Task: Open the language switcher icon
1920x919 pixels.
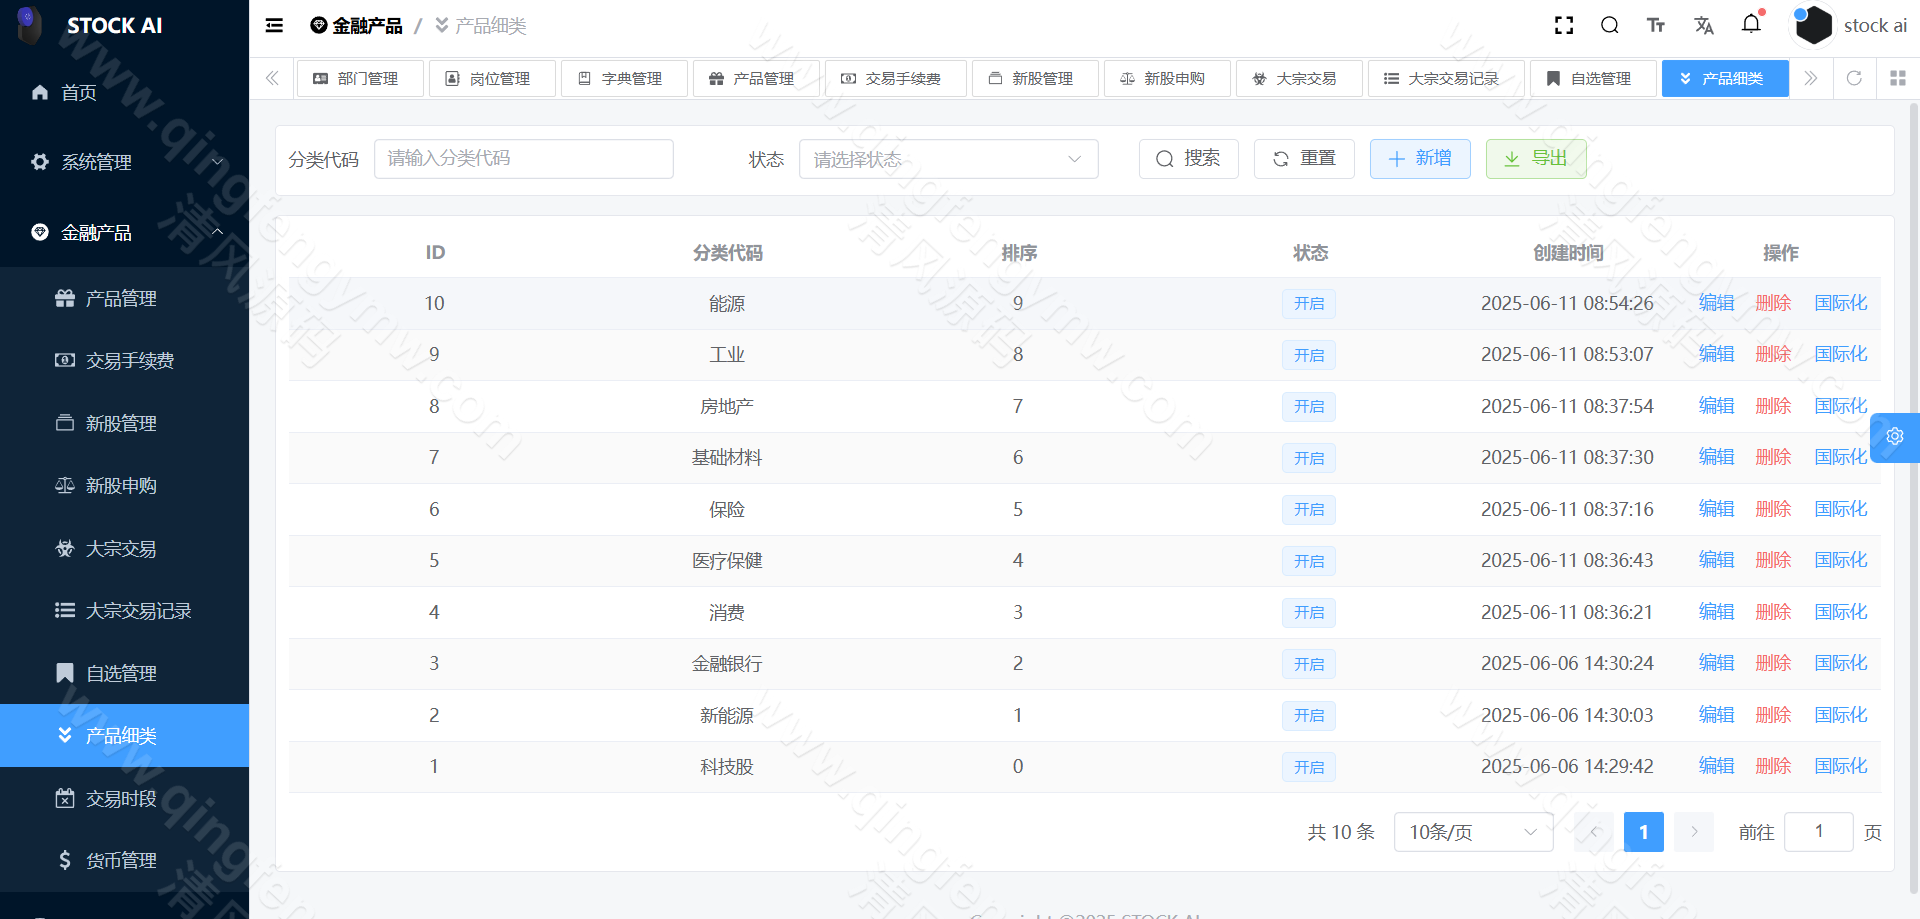Action: (1705, 25)
